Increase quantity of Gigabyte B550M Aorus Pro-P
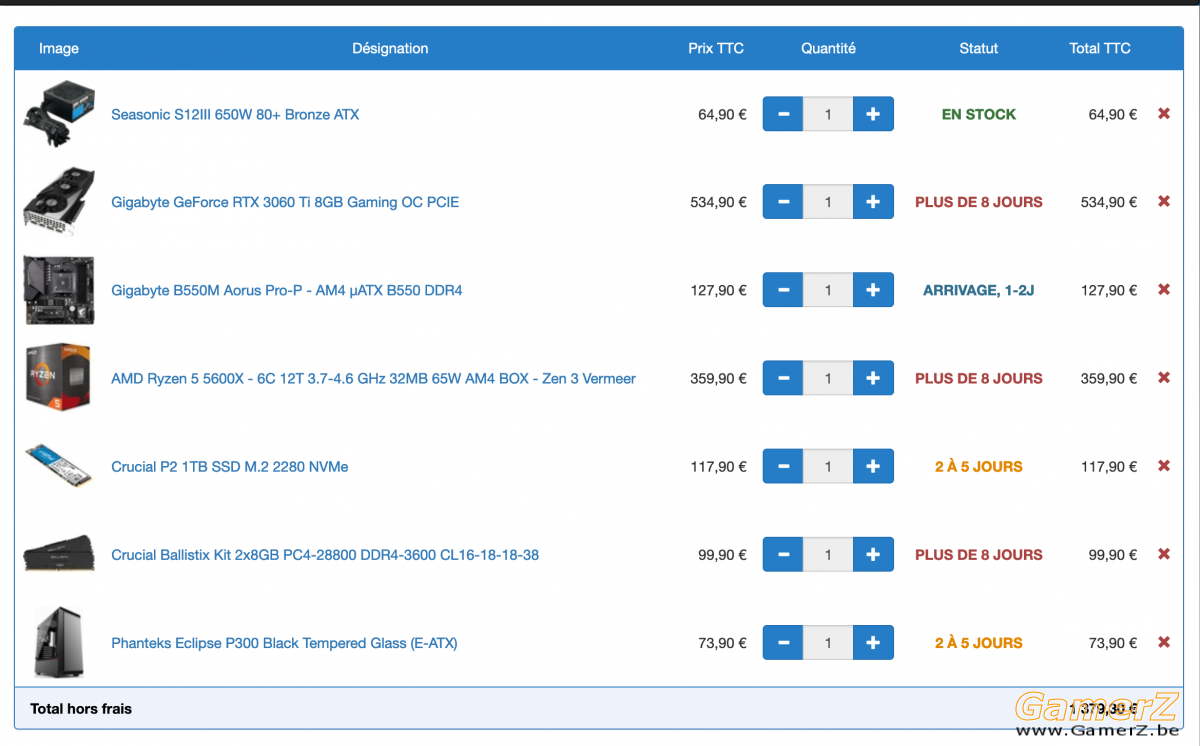The image size is (1200, 746). pos(873,290)
